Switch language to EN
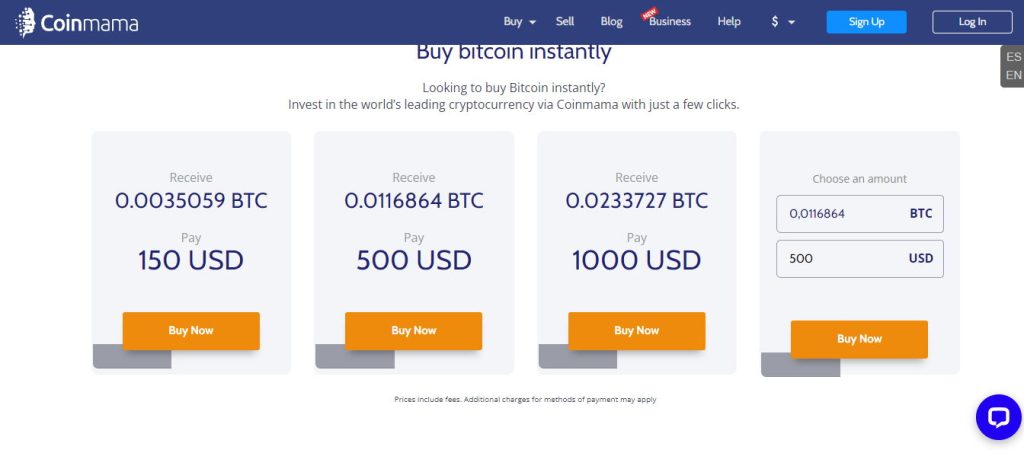Viewport: 1024px width, 453px height. pos(1014,75)
